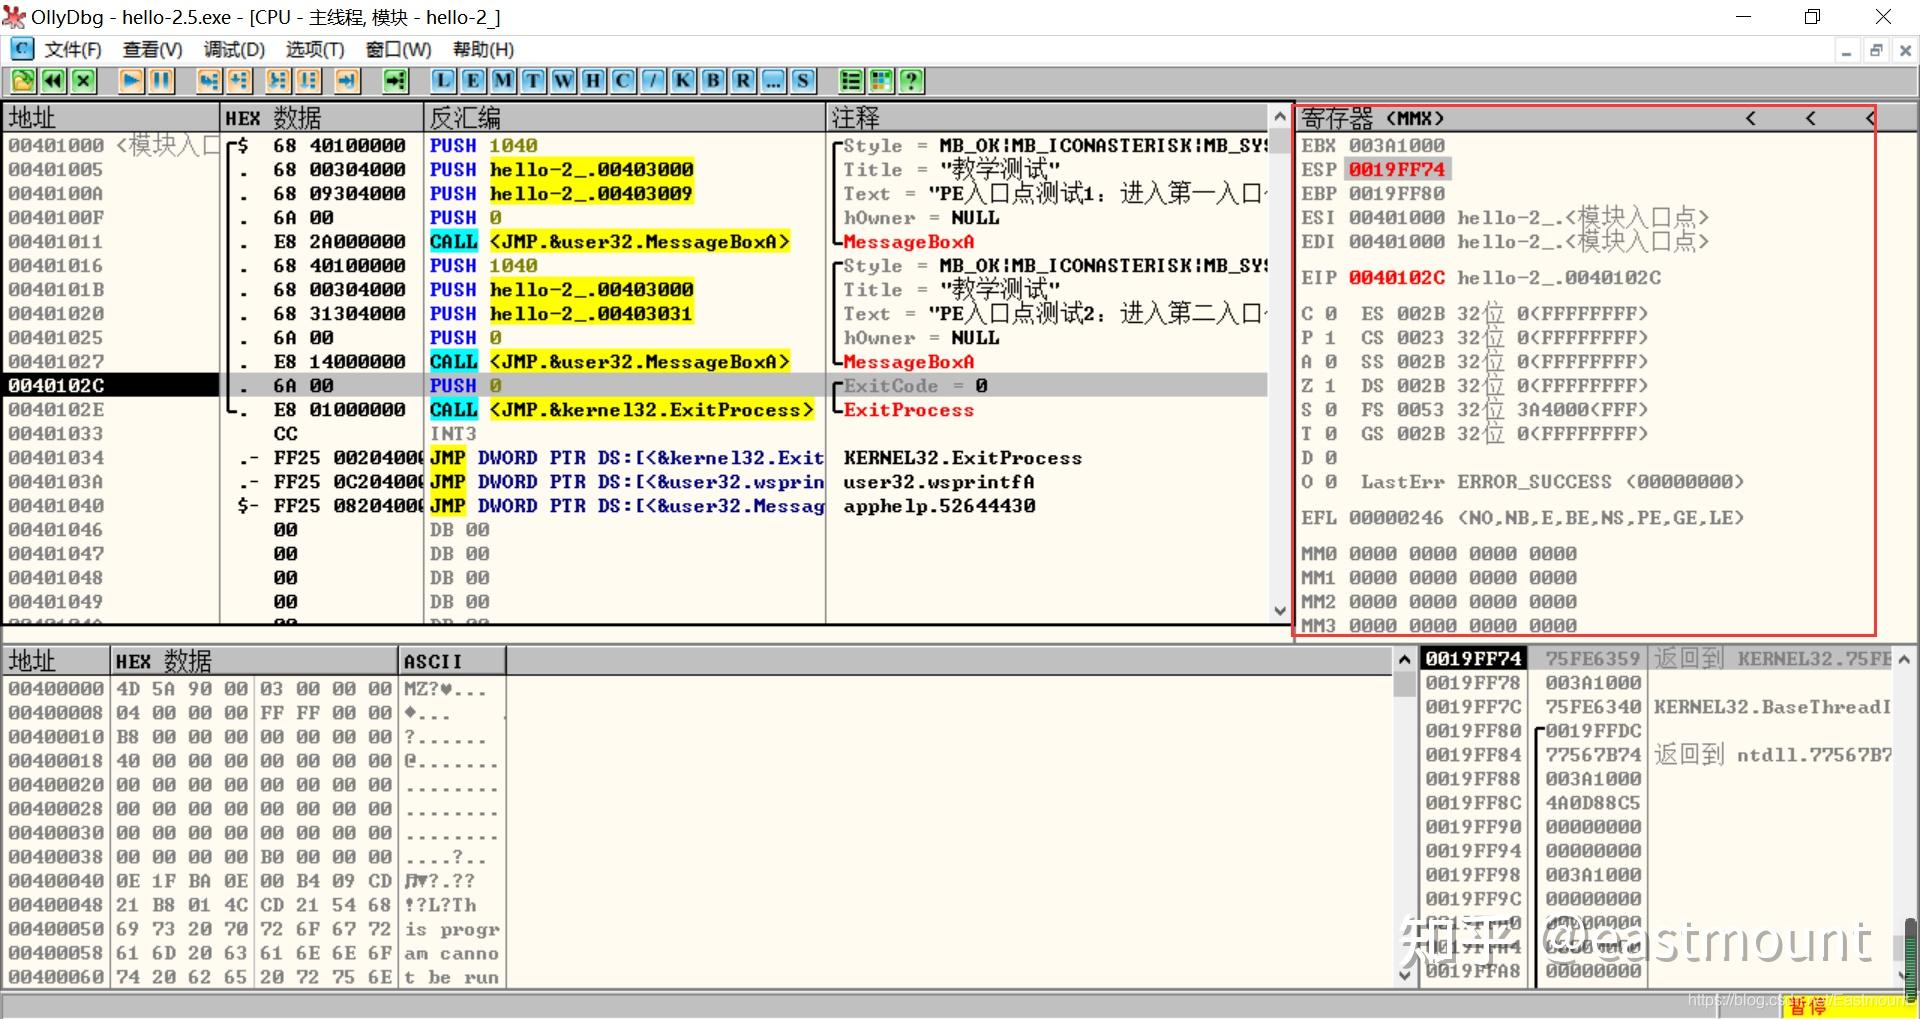Open the 调试(D) menu
1920x1019 pixels.
tap(234, 49)
